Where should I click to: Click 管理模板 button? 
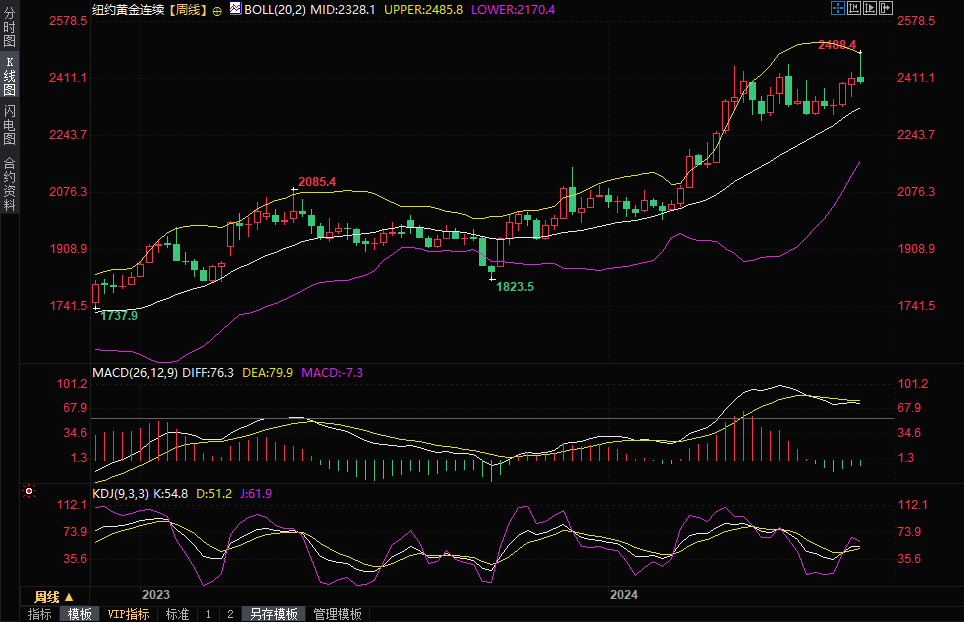(x=337, y=614)
